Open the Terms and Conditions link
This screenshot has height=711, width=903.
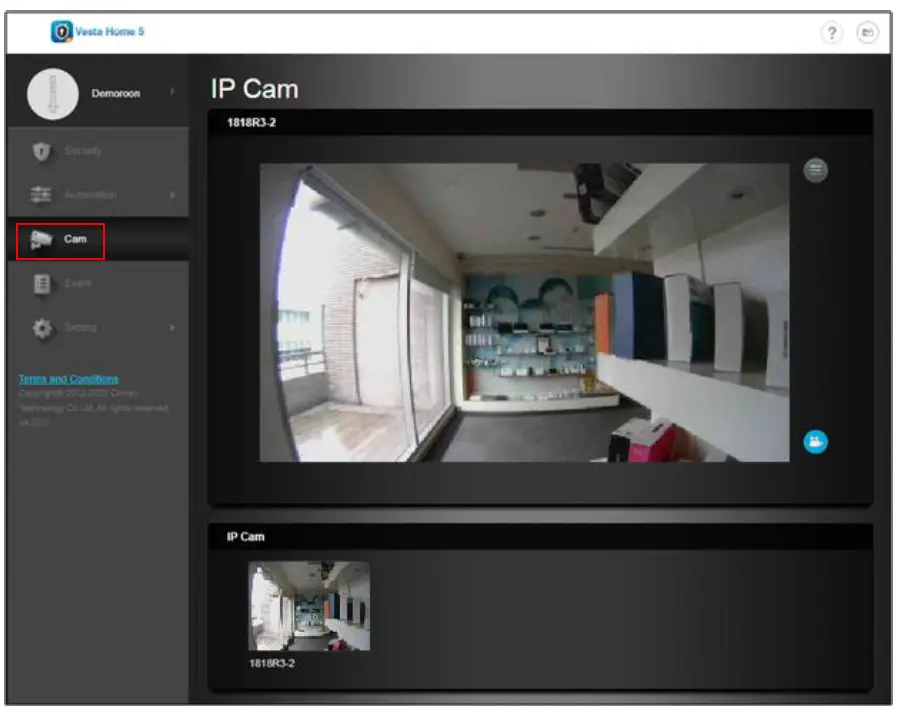pos(68,379)
